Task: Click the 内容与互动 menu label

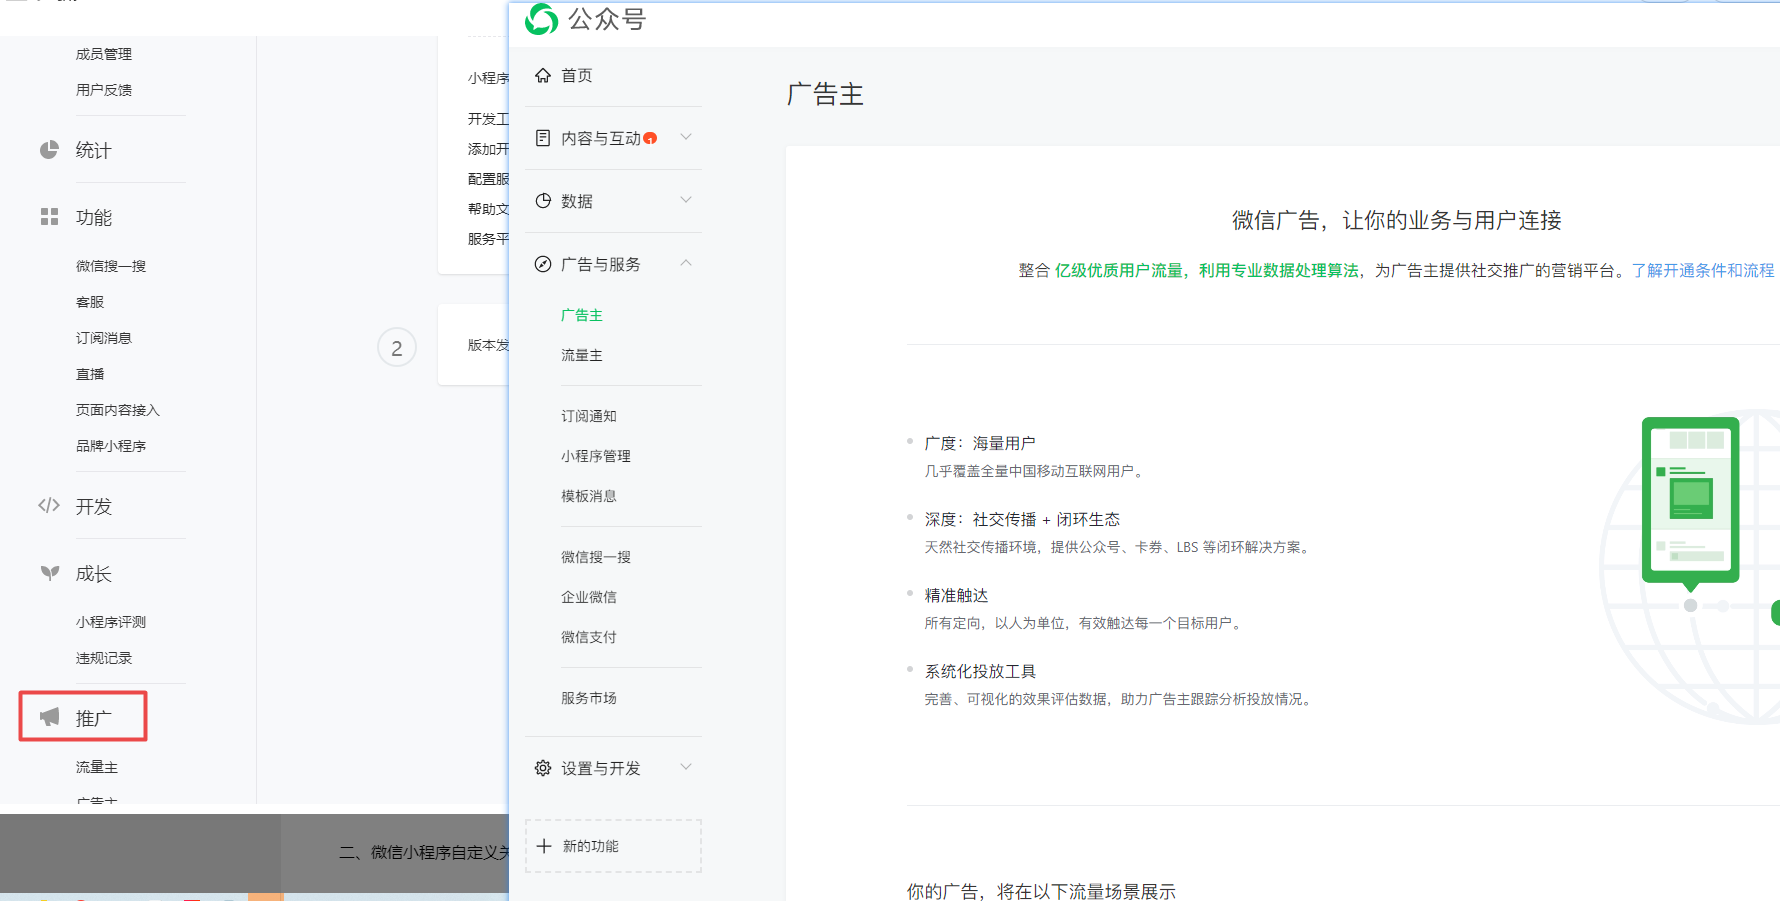Action: pos(601,138)
